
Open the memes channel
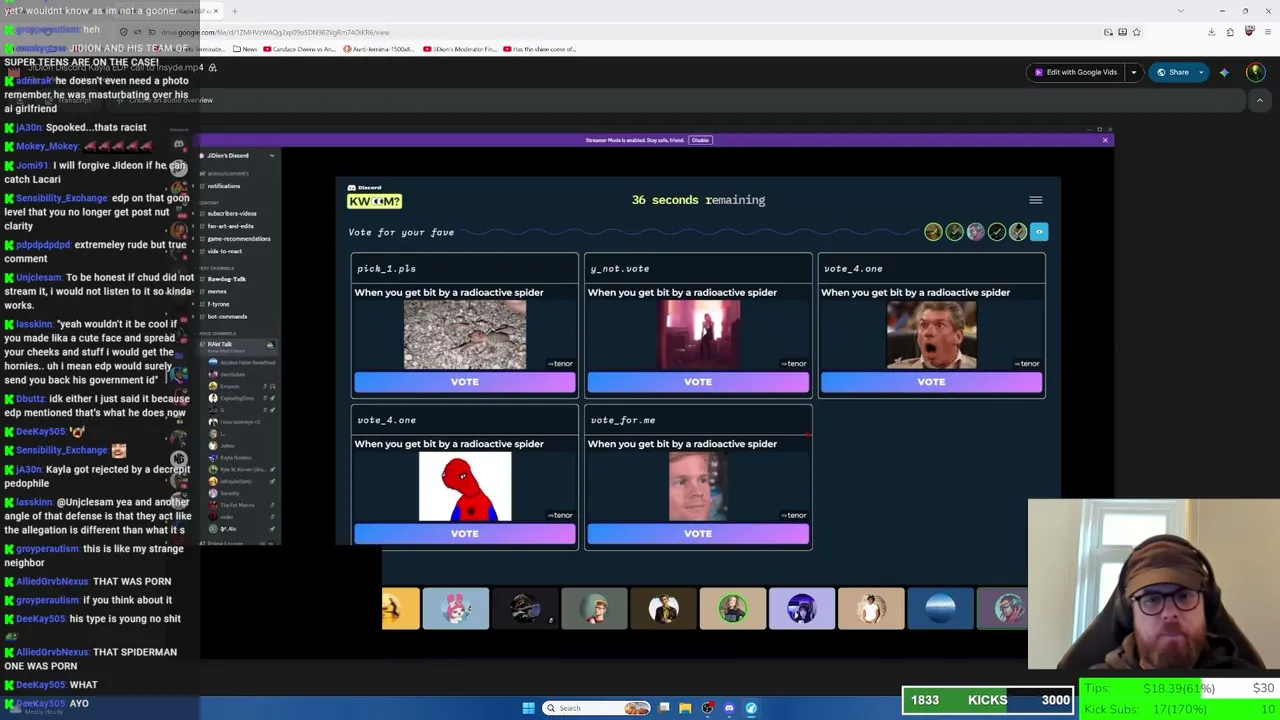[x=216, y=292]
